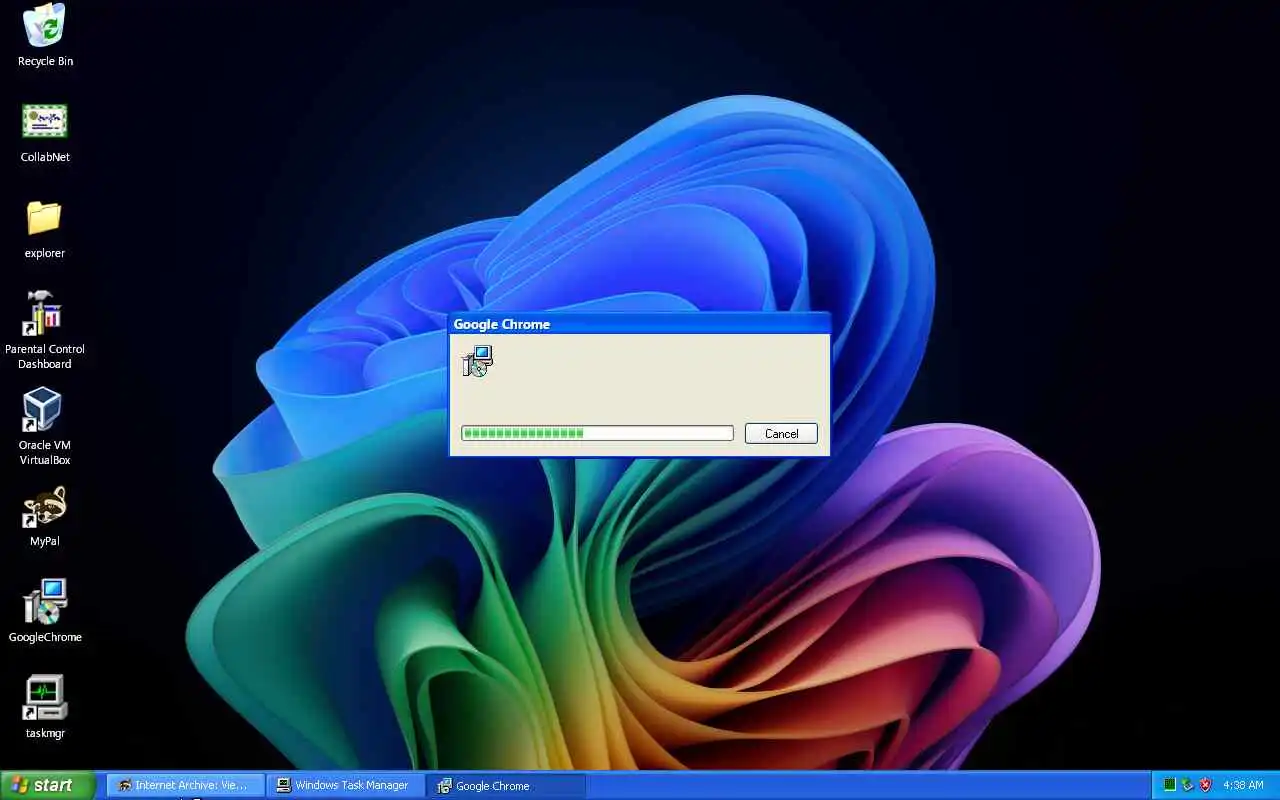
Task: Click the green Task Manager CPU tray icon
Action: point(1169,785)
